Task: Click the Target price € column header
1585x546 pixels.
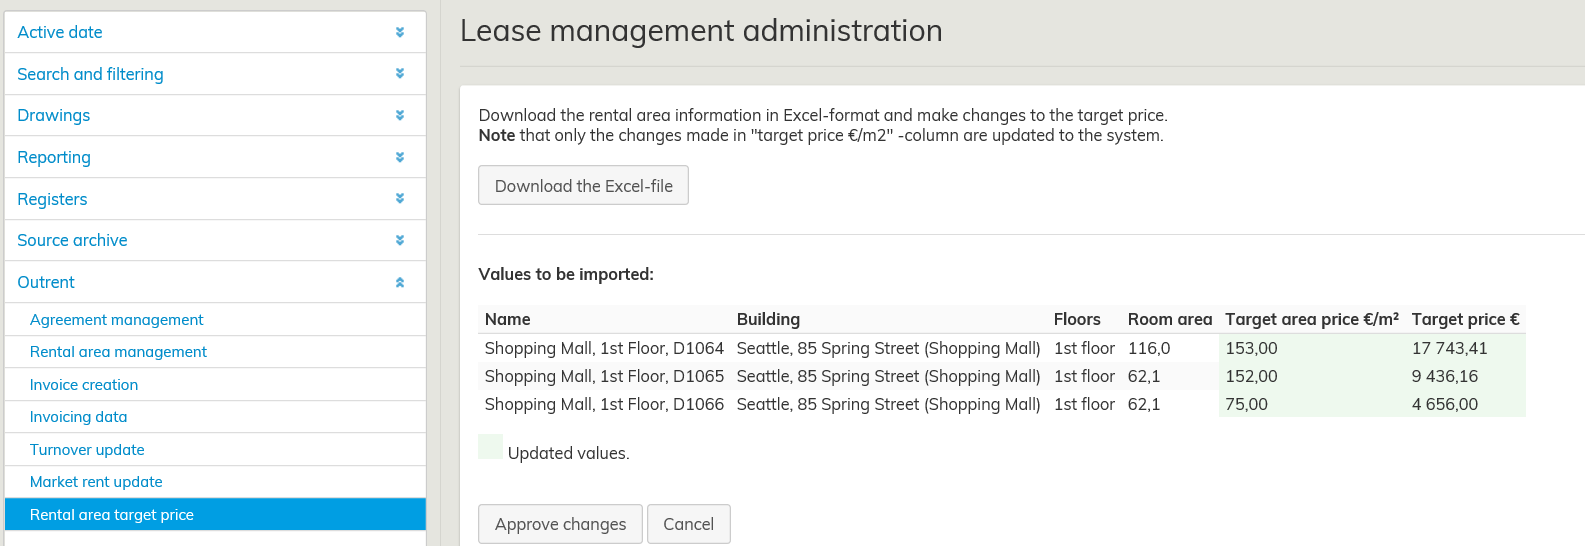Action: (x=1465, y=319)
